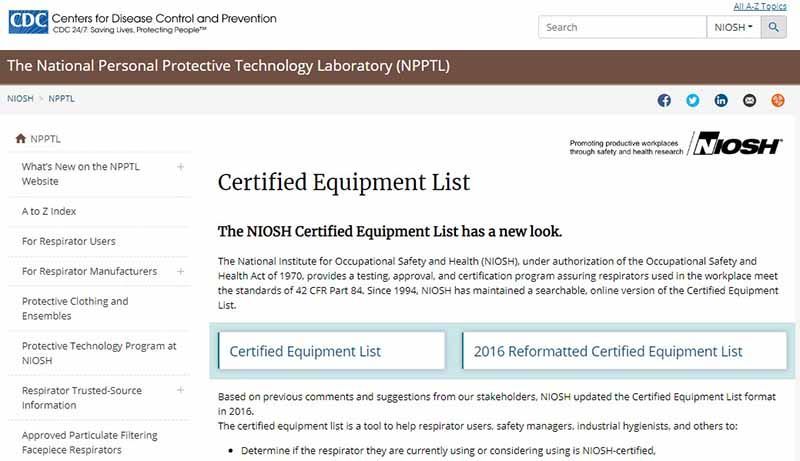Screen dimensions: 800x461
Task: Open Approved Particulate Filtering Facepiece Respirators
Action: coord(89,442)
